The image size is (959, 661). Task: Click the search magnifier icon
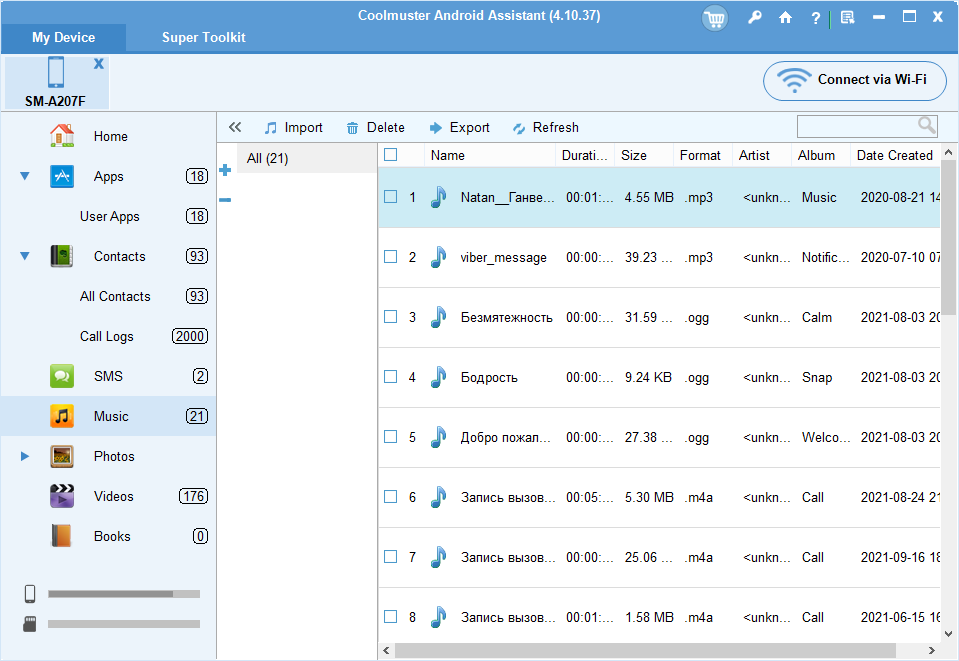tap(927, 125)
